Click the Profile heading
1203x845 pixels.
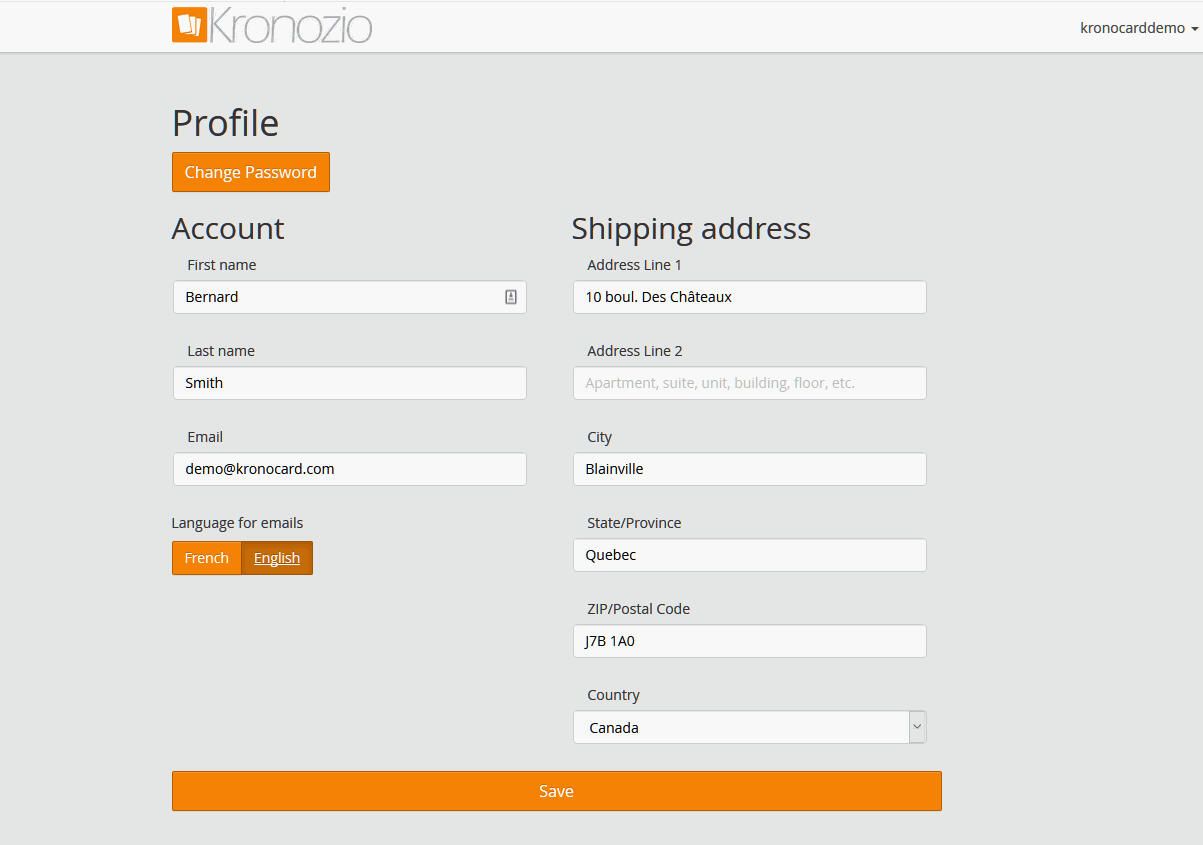pos(226,123)
